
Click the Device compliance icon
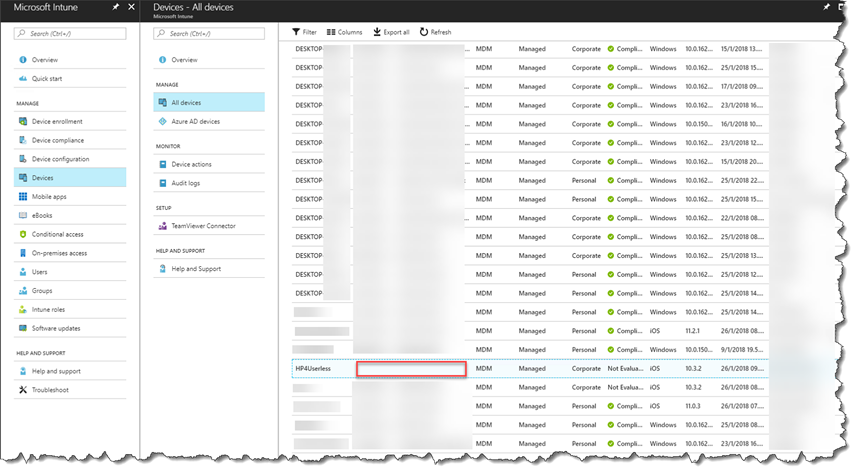(22, 140)
